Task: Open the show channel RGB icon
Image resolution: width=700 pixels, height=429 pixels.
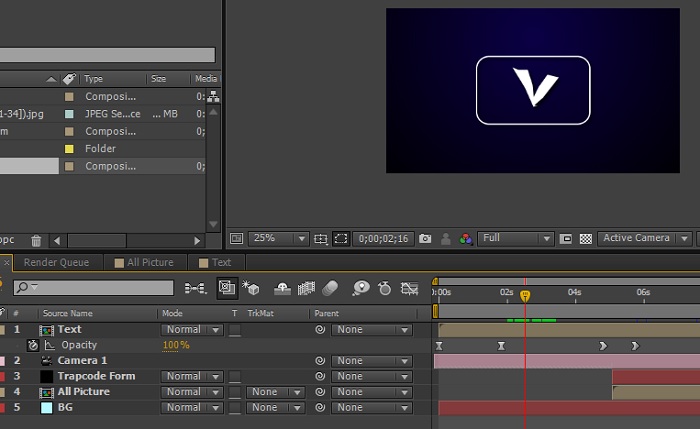Action: pos(466,239)
